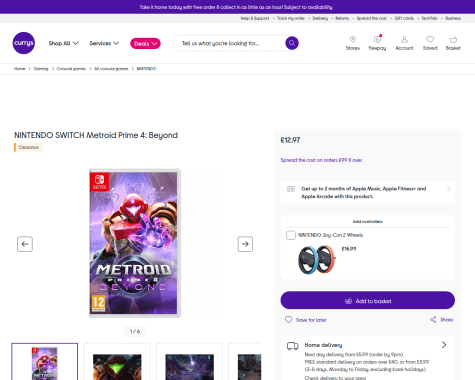Open Delivery top link

point(320,18)
